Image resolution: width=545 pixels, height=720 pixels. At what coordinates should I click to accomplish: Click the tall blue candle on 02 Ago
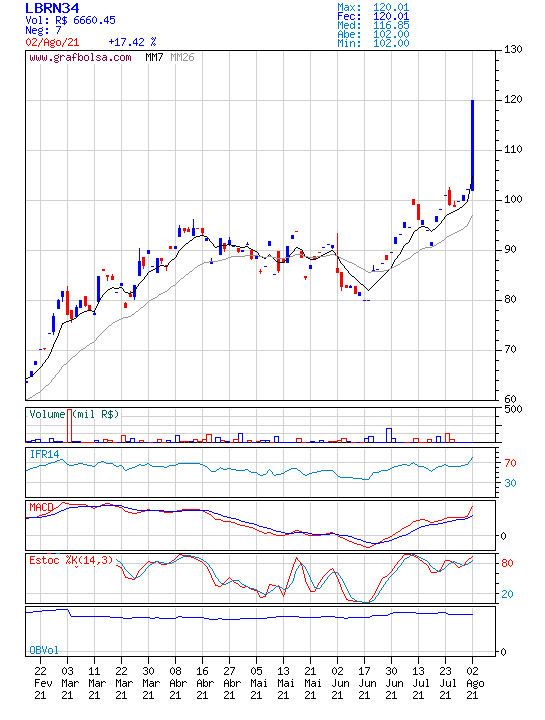[472, 145]
